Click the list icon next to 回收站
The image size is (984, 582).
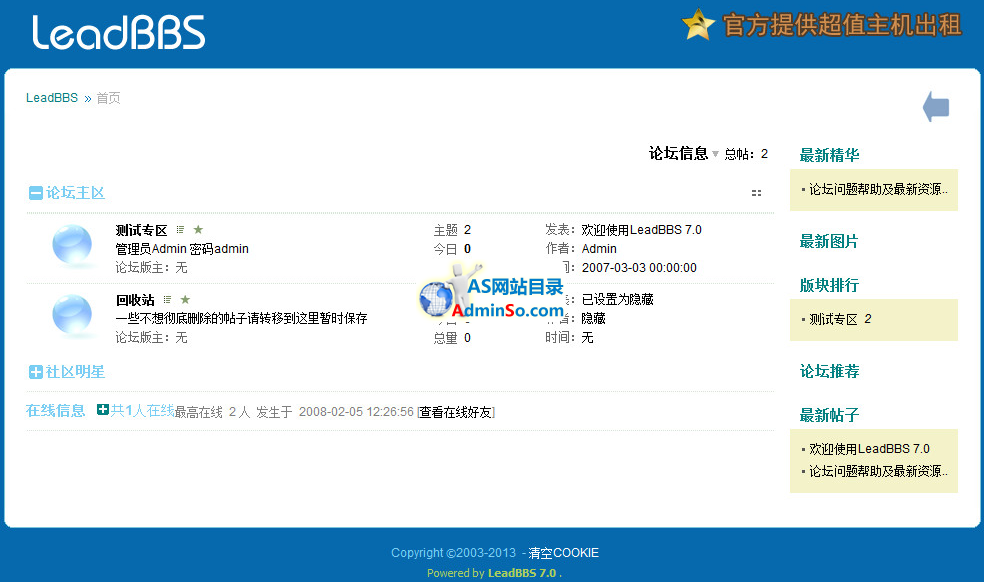click(167, 299)
